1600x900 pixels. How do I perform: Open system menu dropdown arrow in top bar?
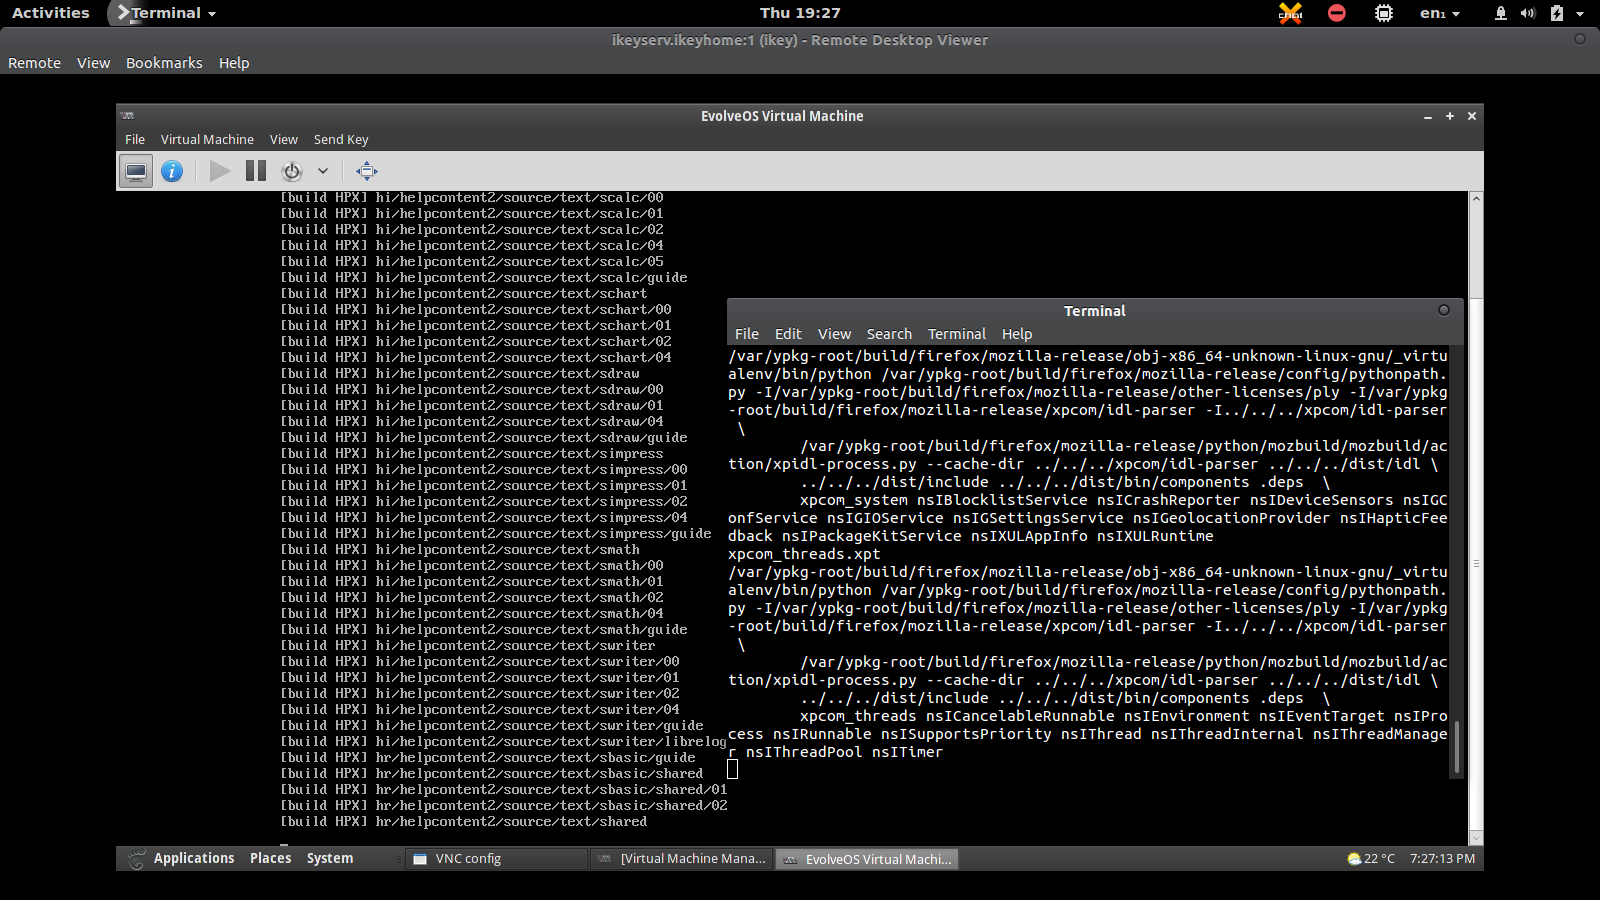(1580, 14)
